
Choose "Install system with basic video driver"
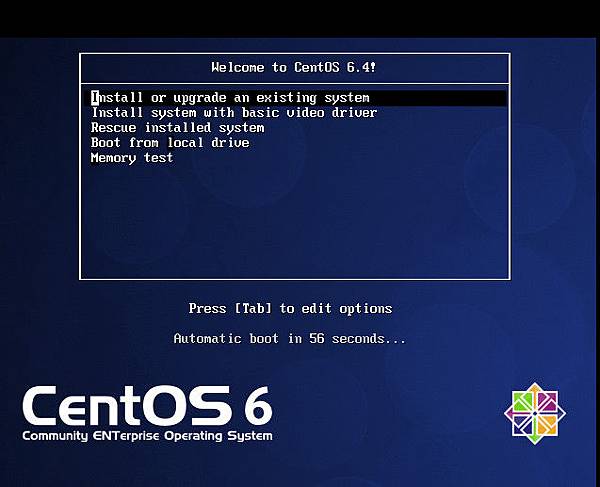[234, 113]
